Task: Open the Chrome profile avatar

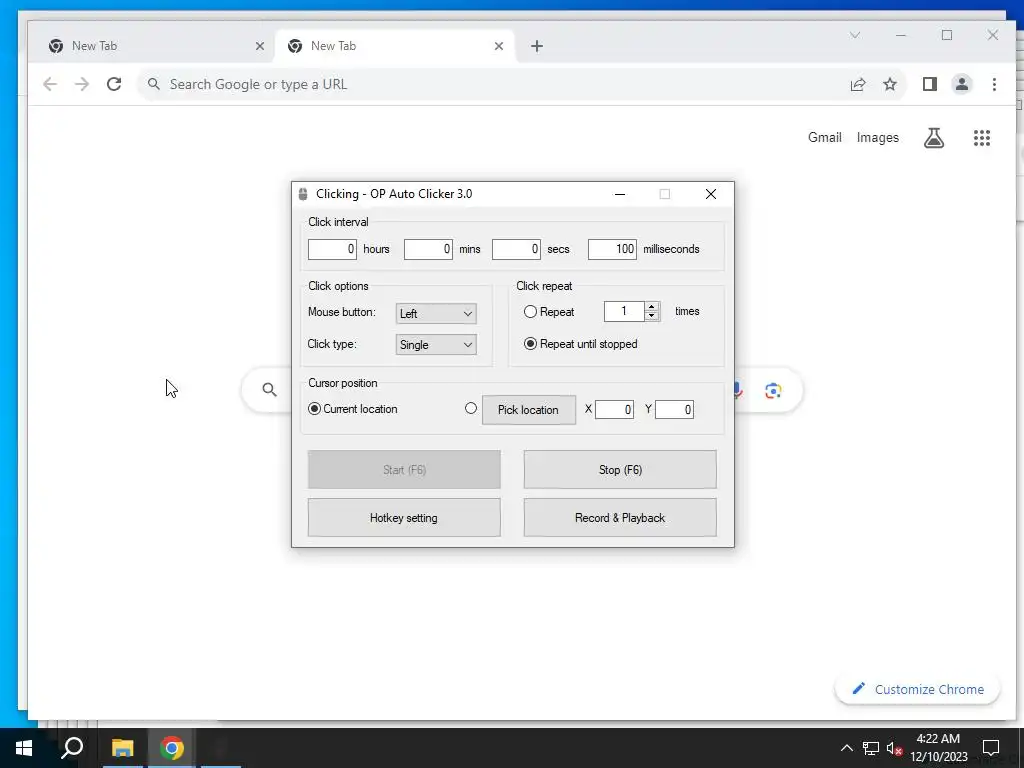Action: [962, 84]
